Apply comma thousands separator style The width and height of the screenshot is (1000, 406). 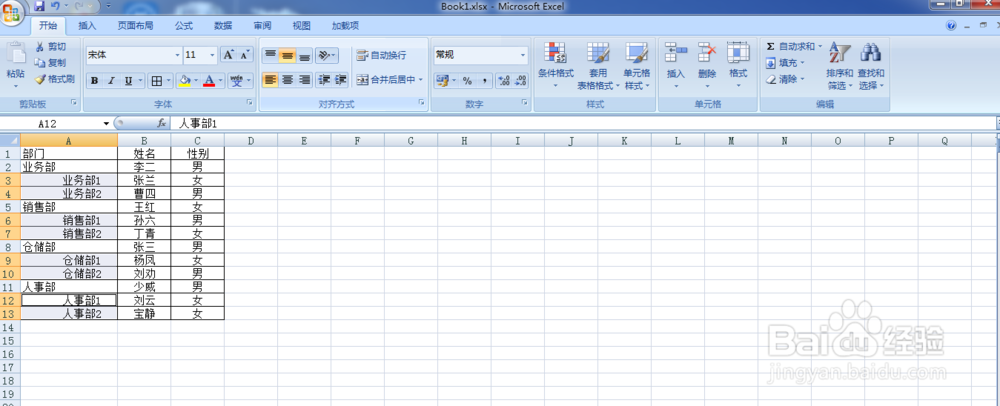[484, 80]
